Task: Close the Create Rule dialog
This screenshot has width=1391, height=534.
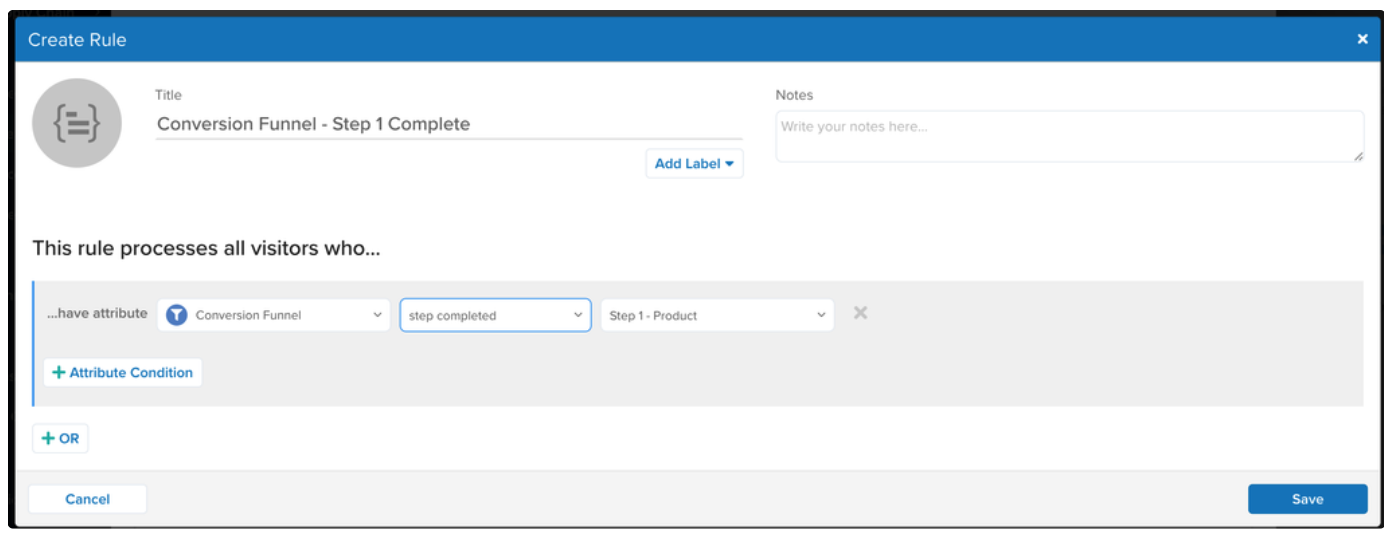Action: [x=1362, y=39]
